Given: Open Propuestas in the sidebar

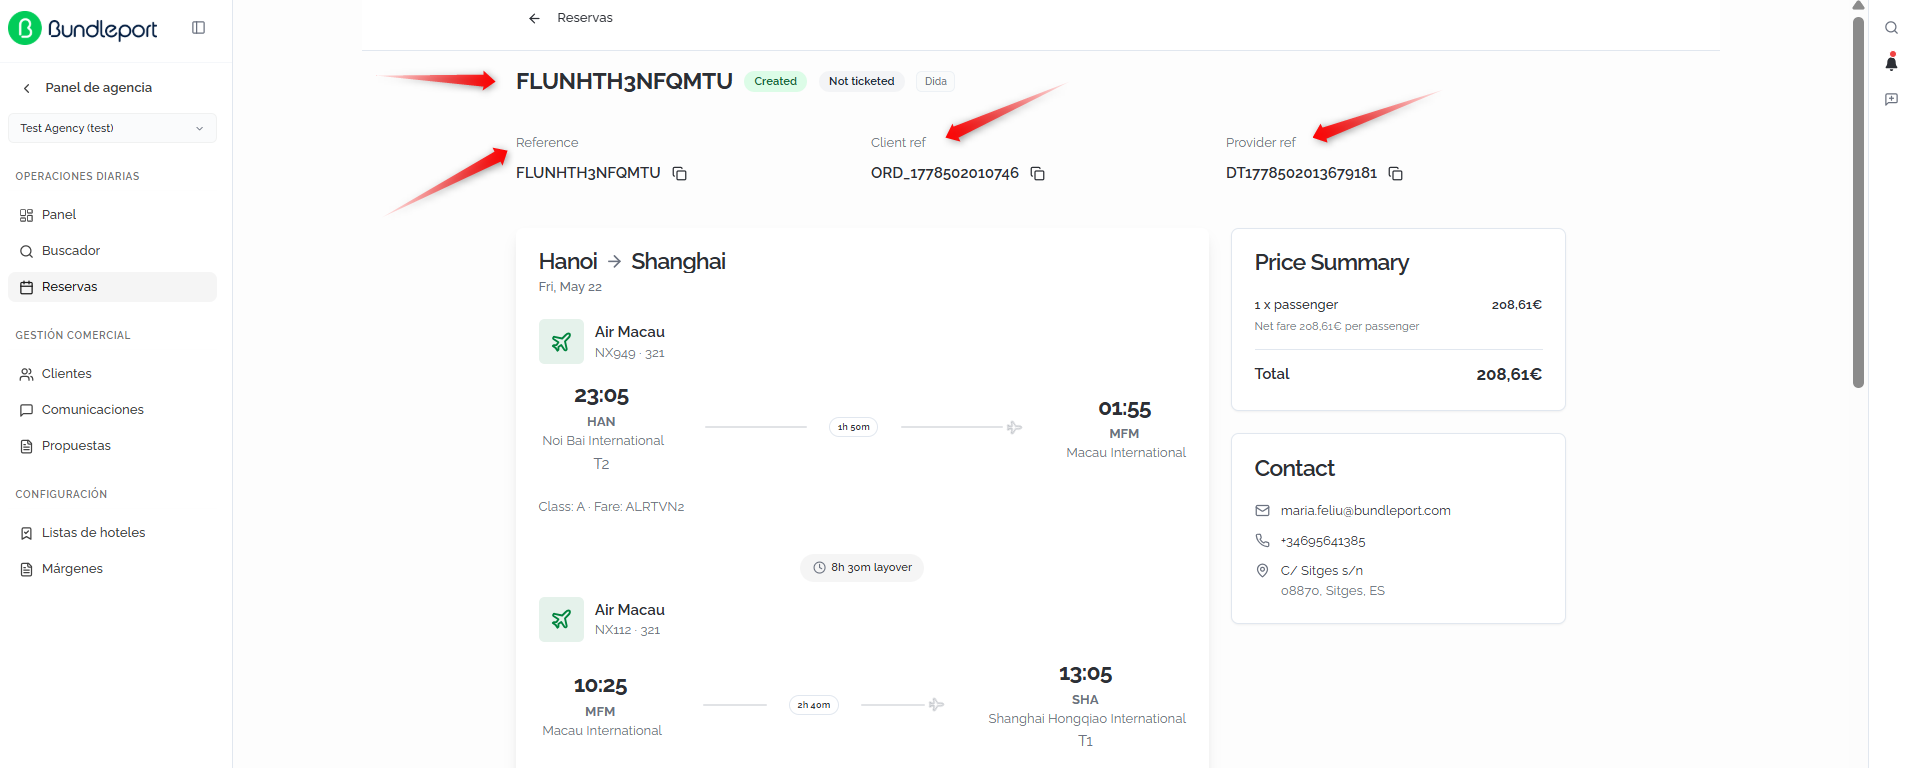Looking at the screenshot, I should [112, 446].
